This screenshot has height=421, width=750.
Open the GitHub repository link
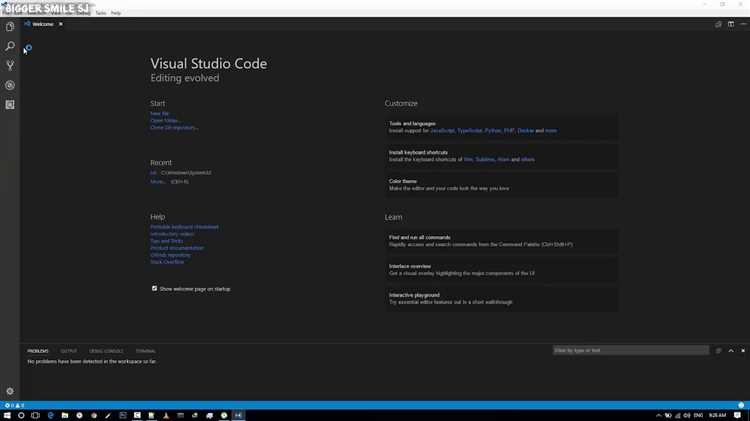[x=170, y=255]
